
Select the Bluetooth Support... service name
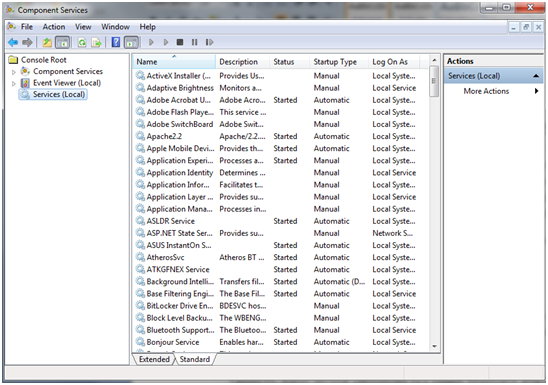(180, 330)
